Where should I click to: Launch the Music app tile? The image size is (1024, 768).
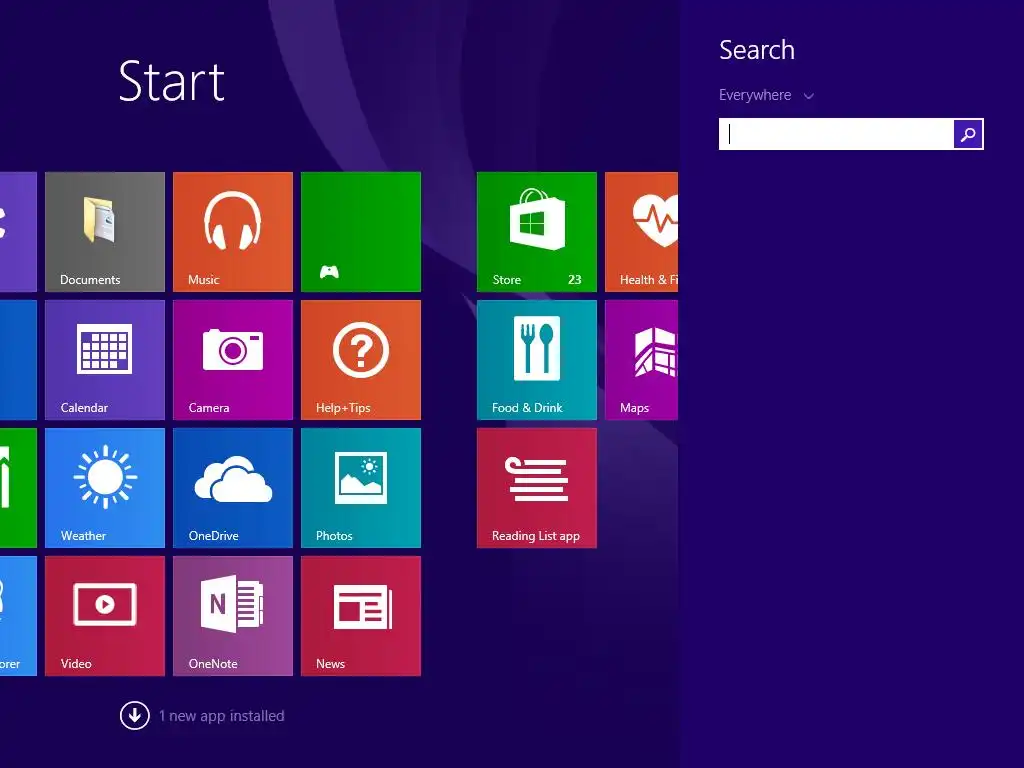coord(232,232)
